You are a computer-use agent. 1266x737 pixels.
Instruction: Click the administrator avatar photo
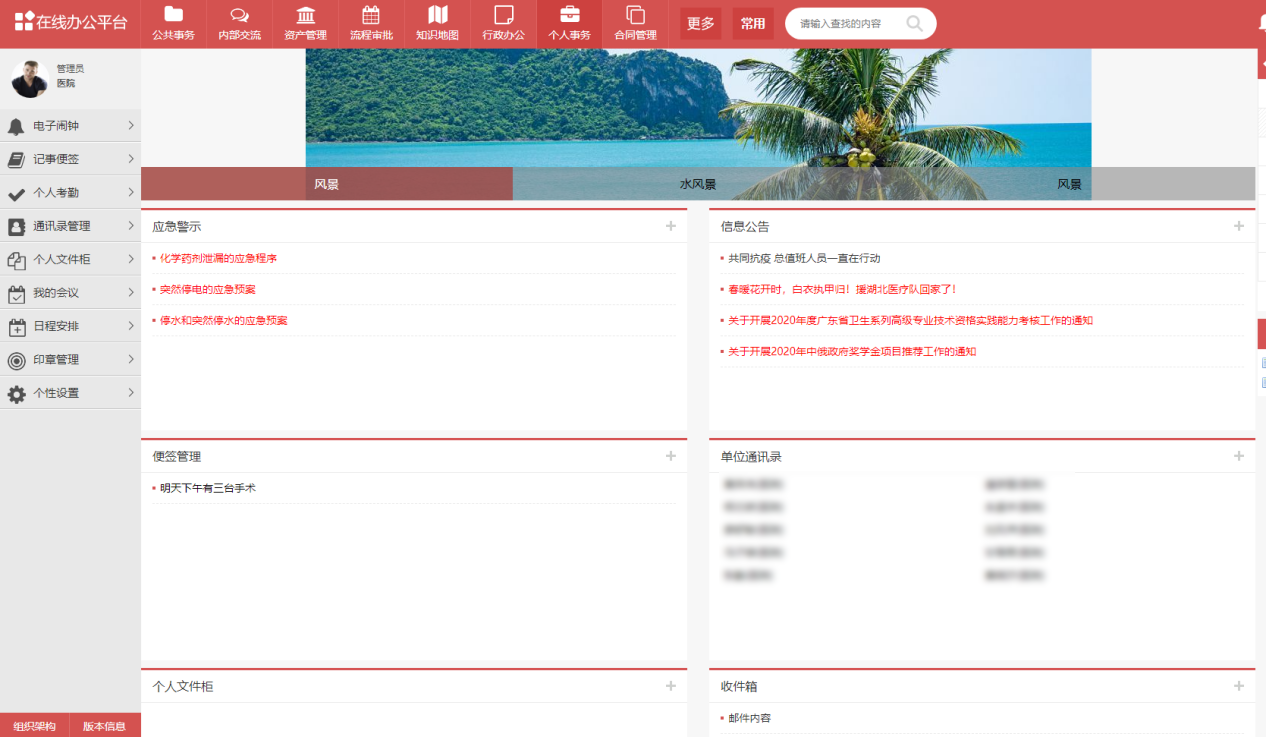click(x=30, y=78)
